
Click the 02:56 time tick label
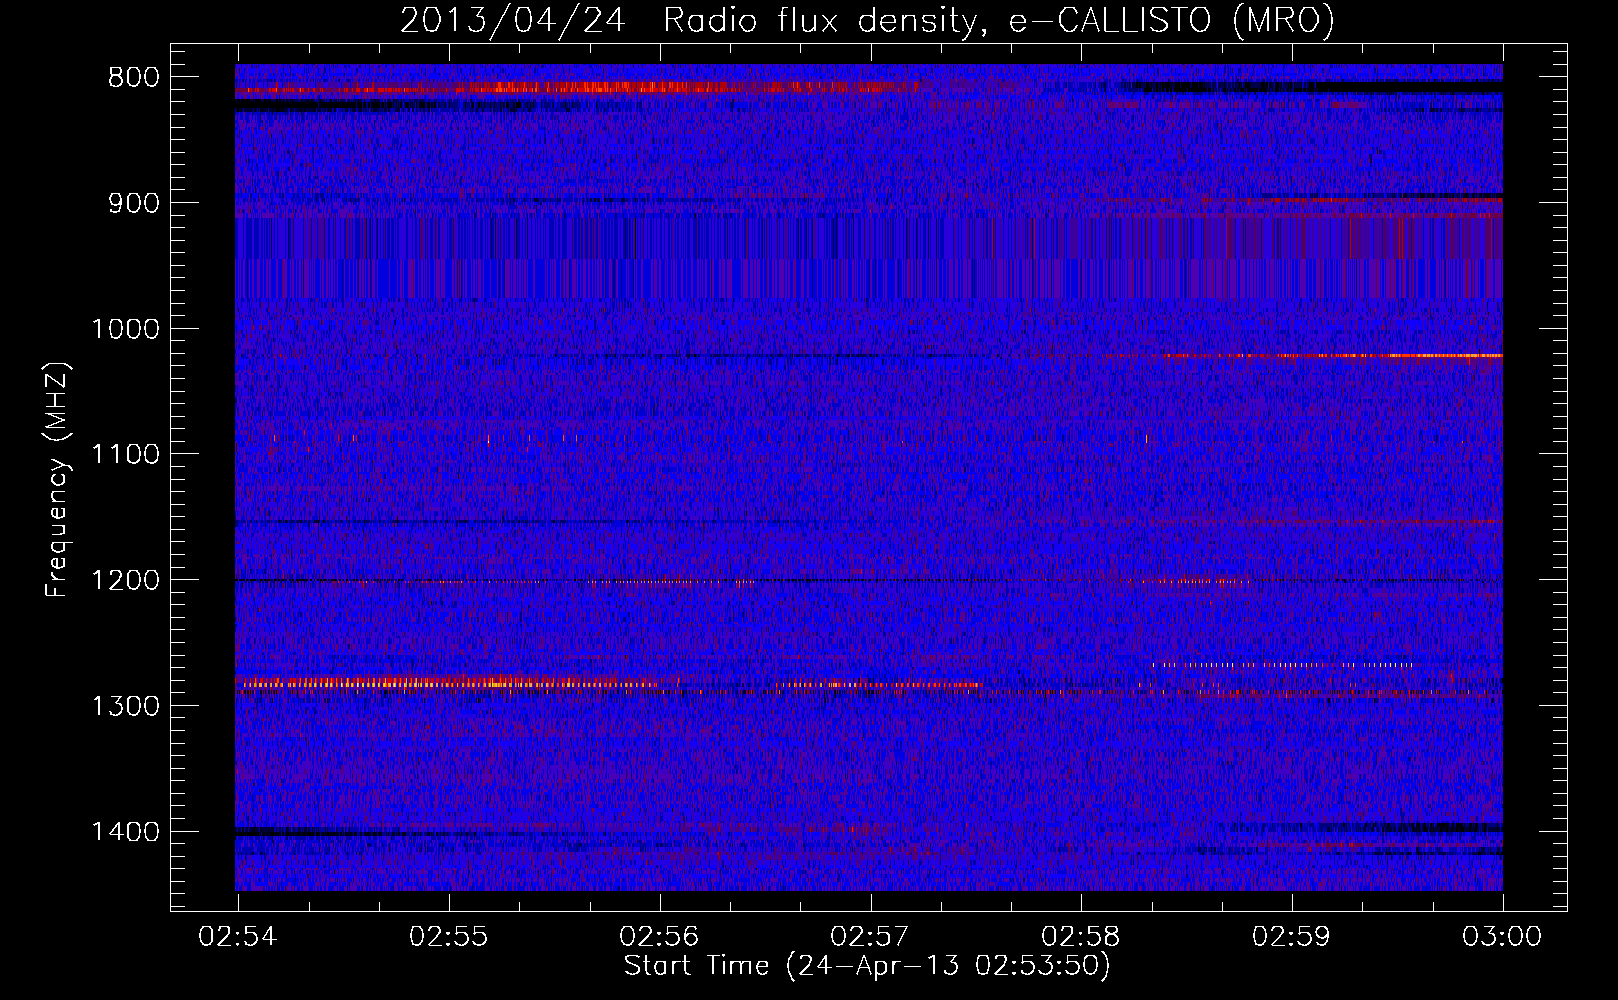tap(660, 936)
